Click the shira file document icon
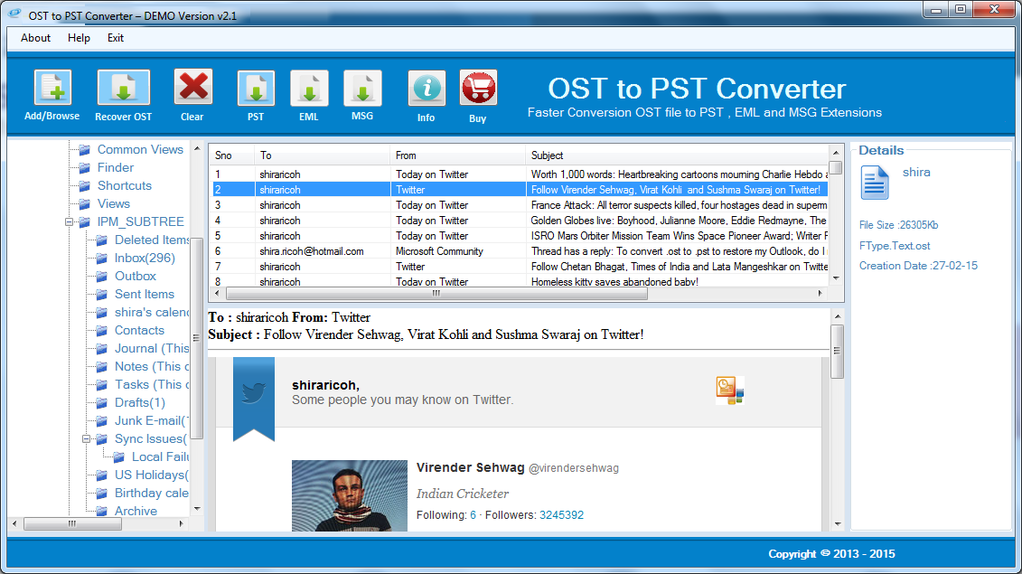This screenshot has height=574, width=1022. pos(874,182)
